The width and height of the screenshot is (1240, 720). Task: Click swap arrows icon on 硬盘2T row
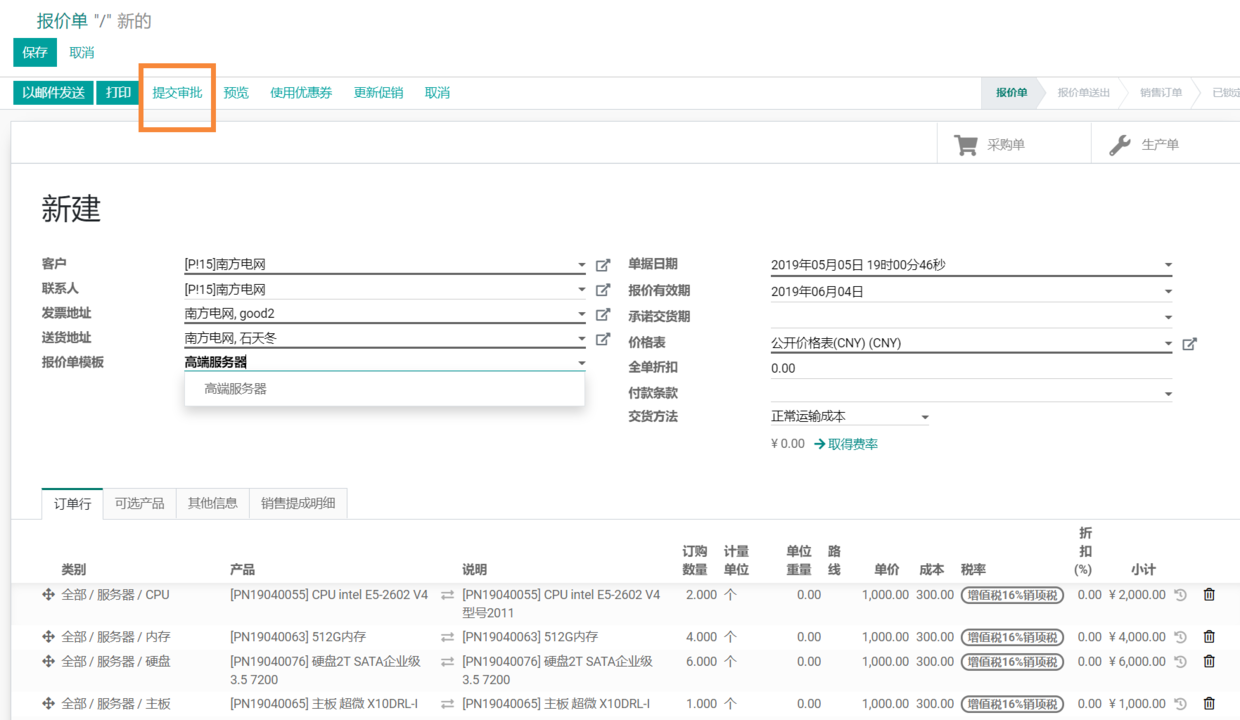pyautogui.click(x=447, y=662)
